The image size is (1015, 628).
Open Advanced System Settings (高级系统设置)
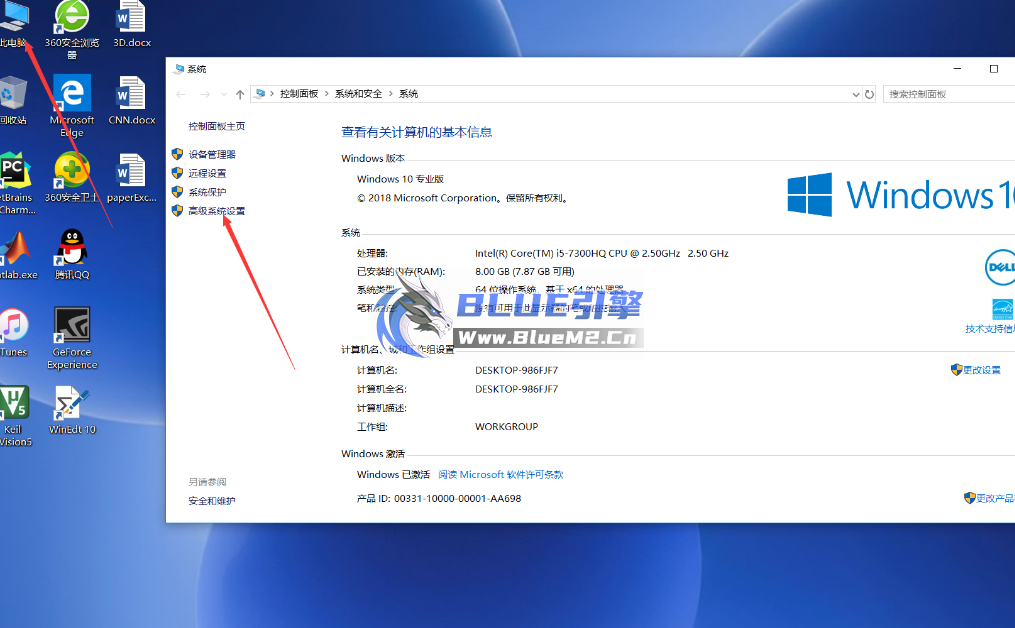pyautogui.click(x=216, y=211)
